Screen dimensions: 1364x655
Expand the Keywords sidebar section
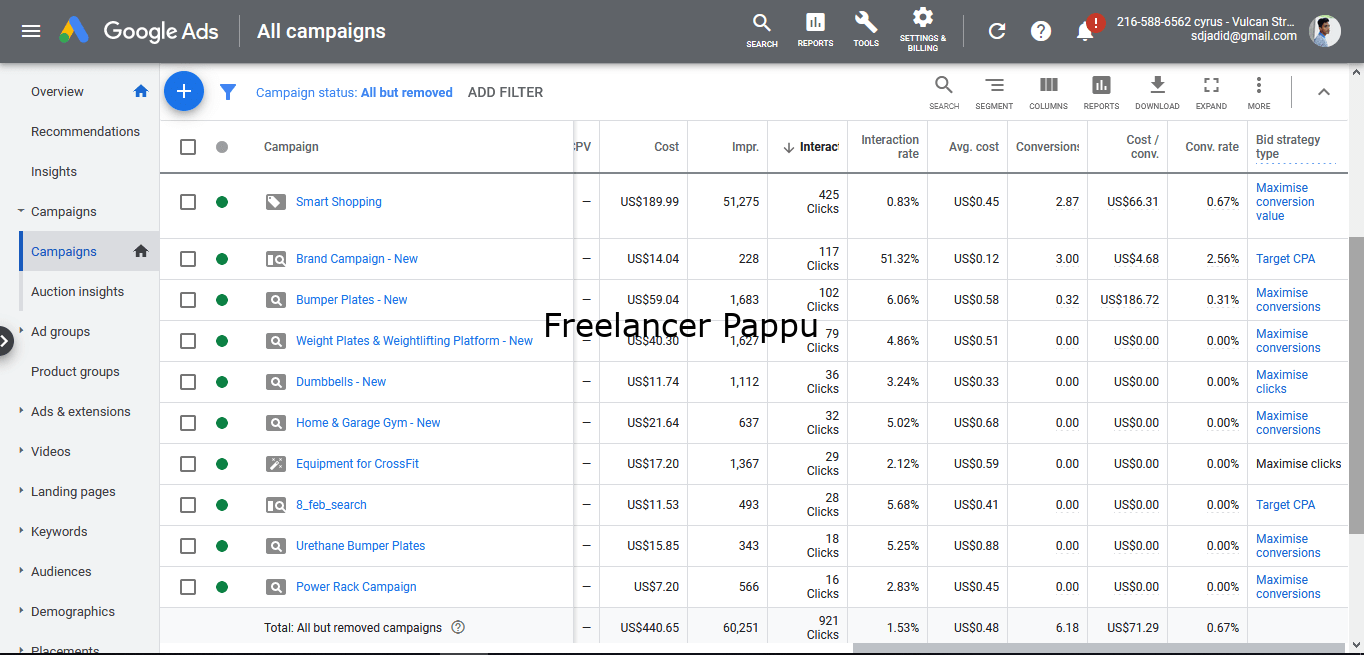click(x=21, y=531)
